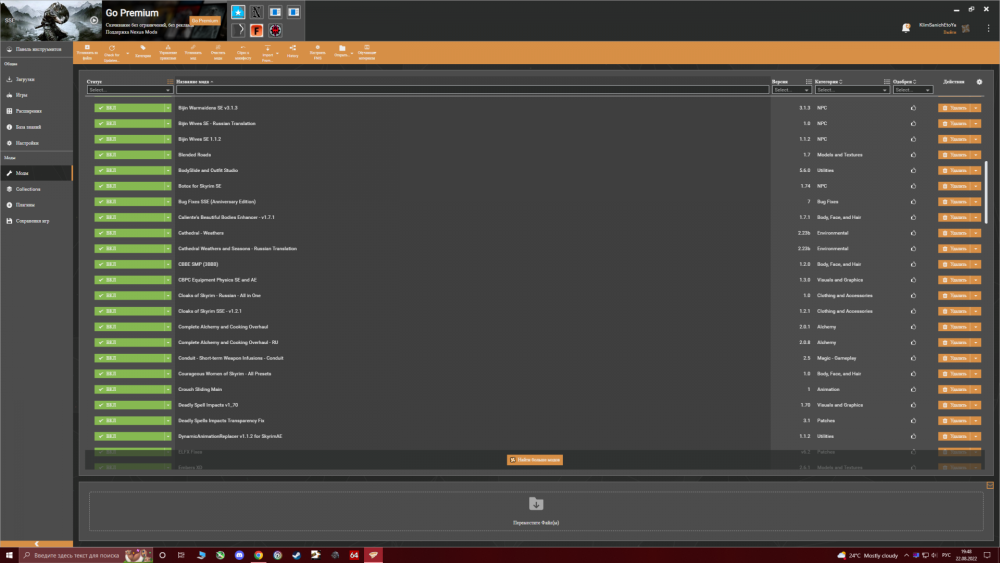Click Configure FNIS toolbar item
This screenshot has width=1000, height=563.
tap(318, 52)
